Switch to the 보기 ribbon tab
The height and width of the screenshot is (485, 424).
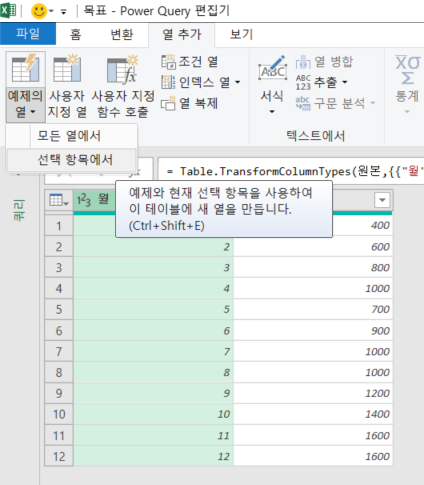point(241,34)
